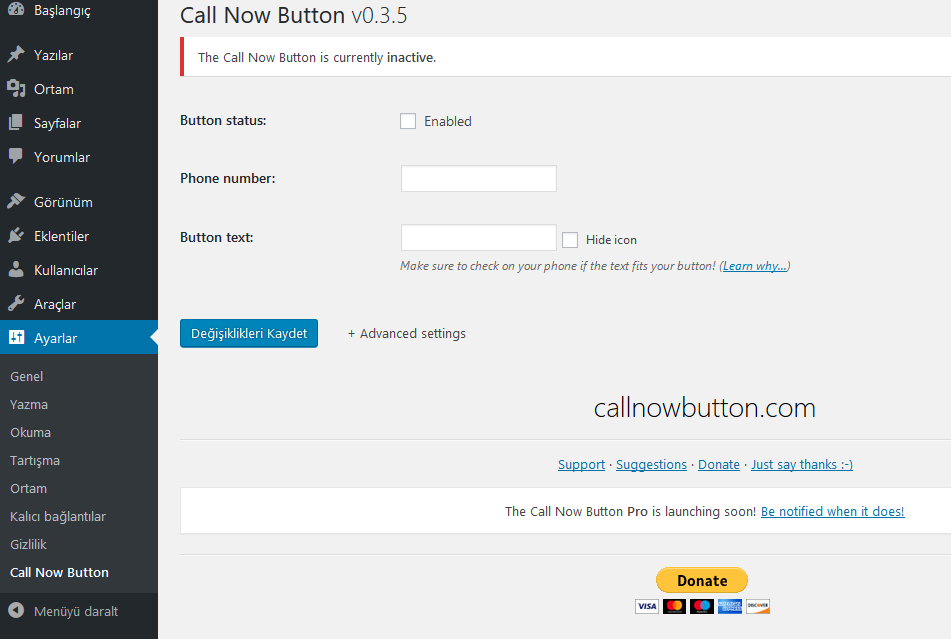Click the Call Now Button v0.3.5 heading
This screenshot has height=639, width=951.
tap(294, 15)
